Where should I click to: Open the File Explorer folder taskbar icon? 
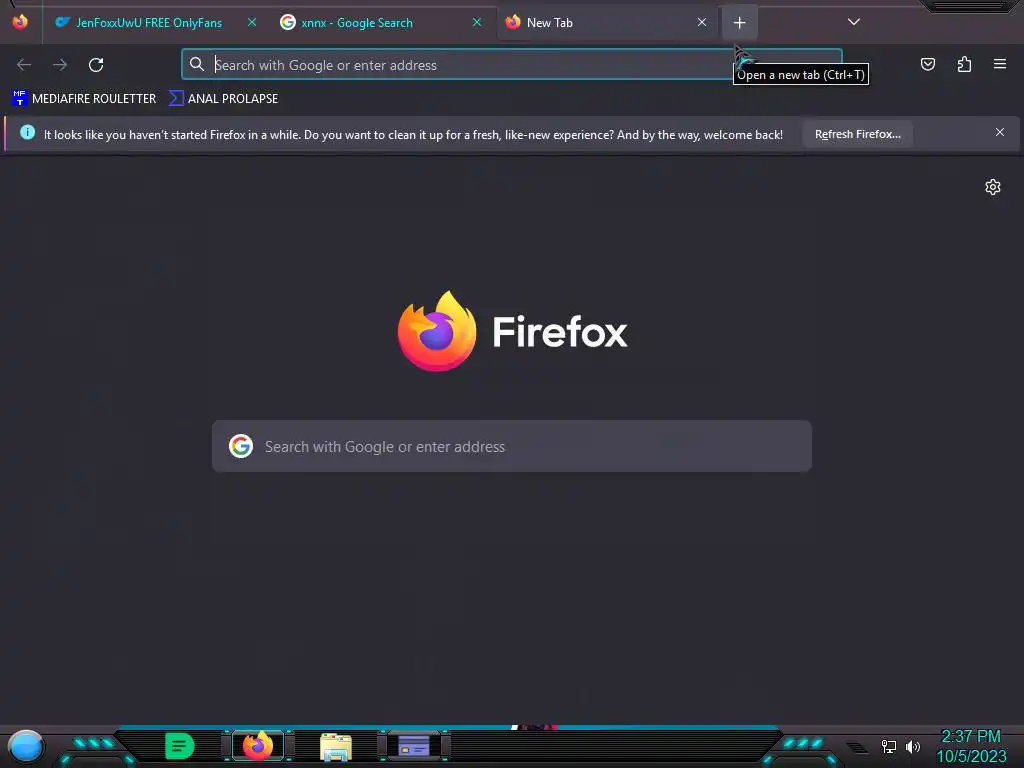pos(336,747)
